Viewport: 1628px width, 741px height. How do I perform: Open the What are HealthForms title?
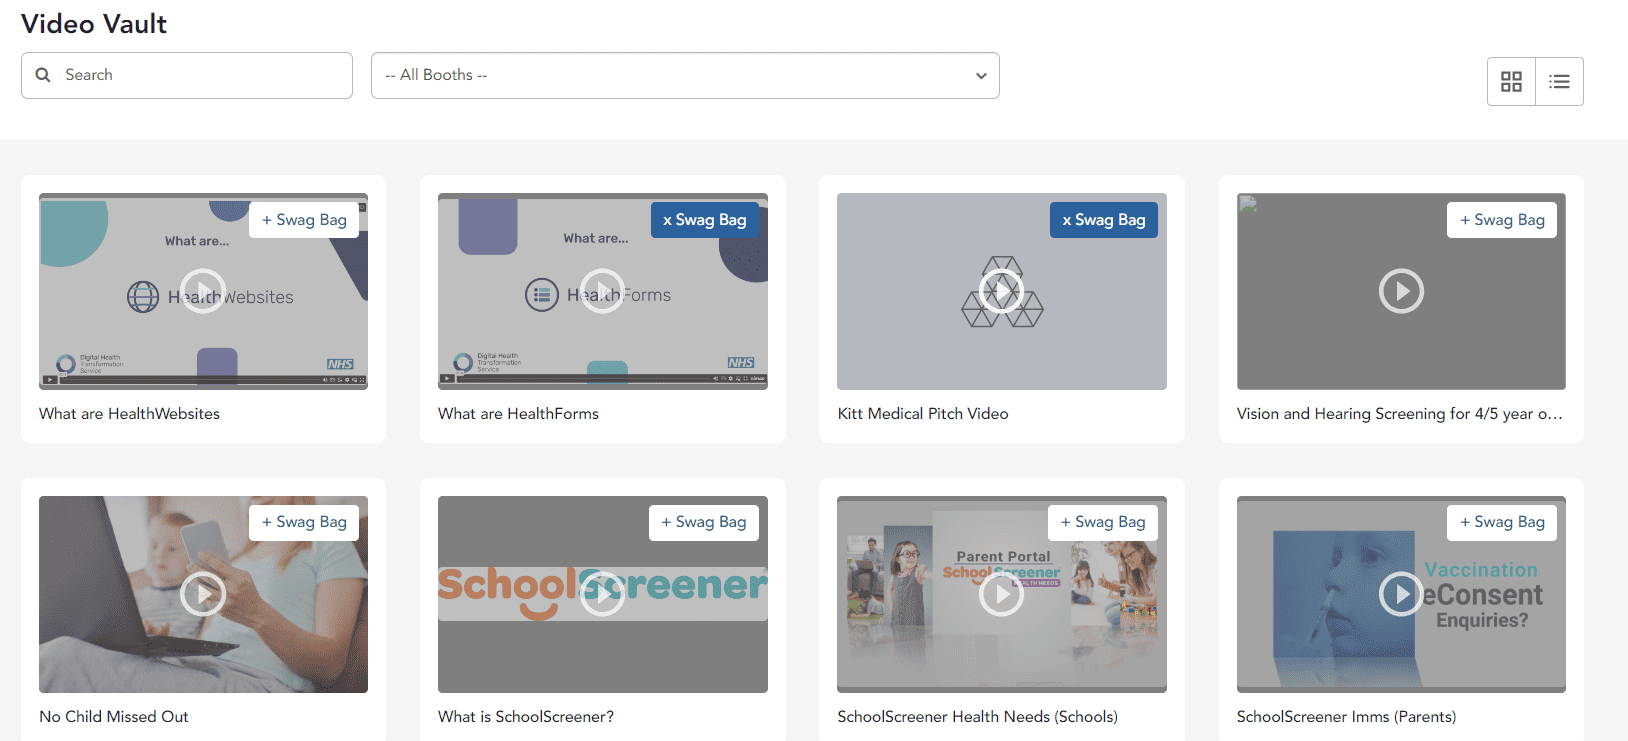point(518,414)
